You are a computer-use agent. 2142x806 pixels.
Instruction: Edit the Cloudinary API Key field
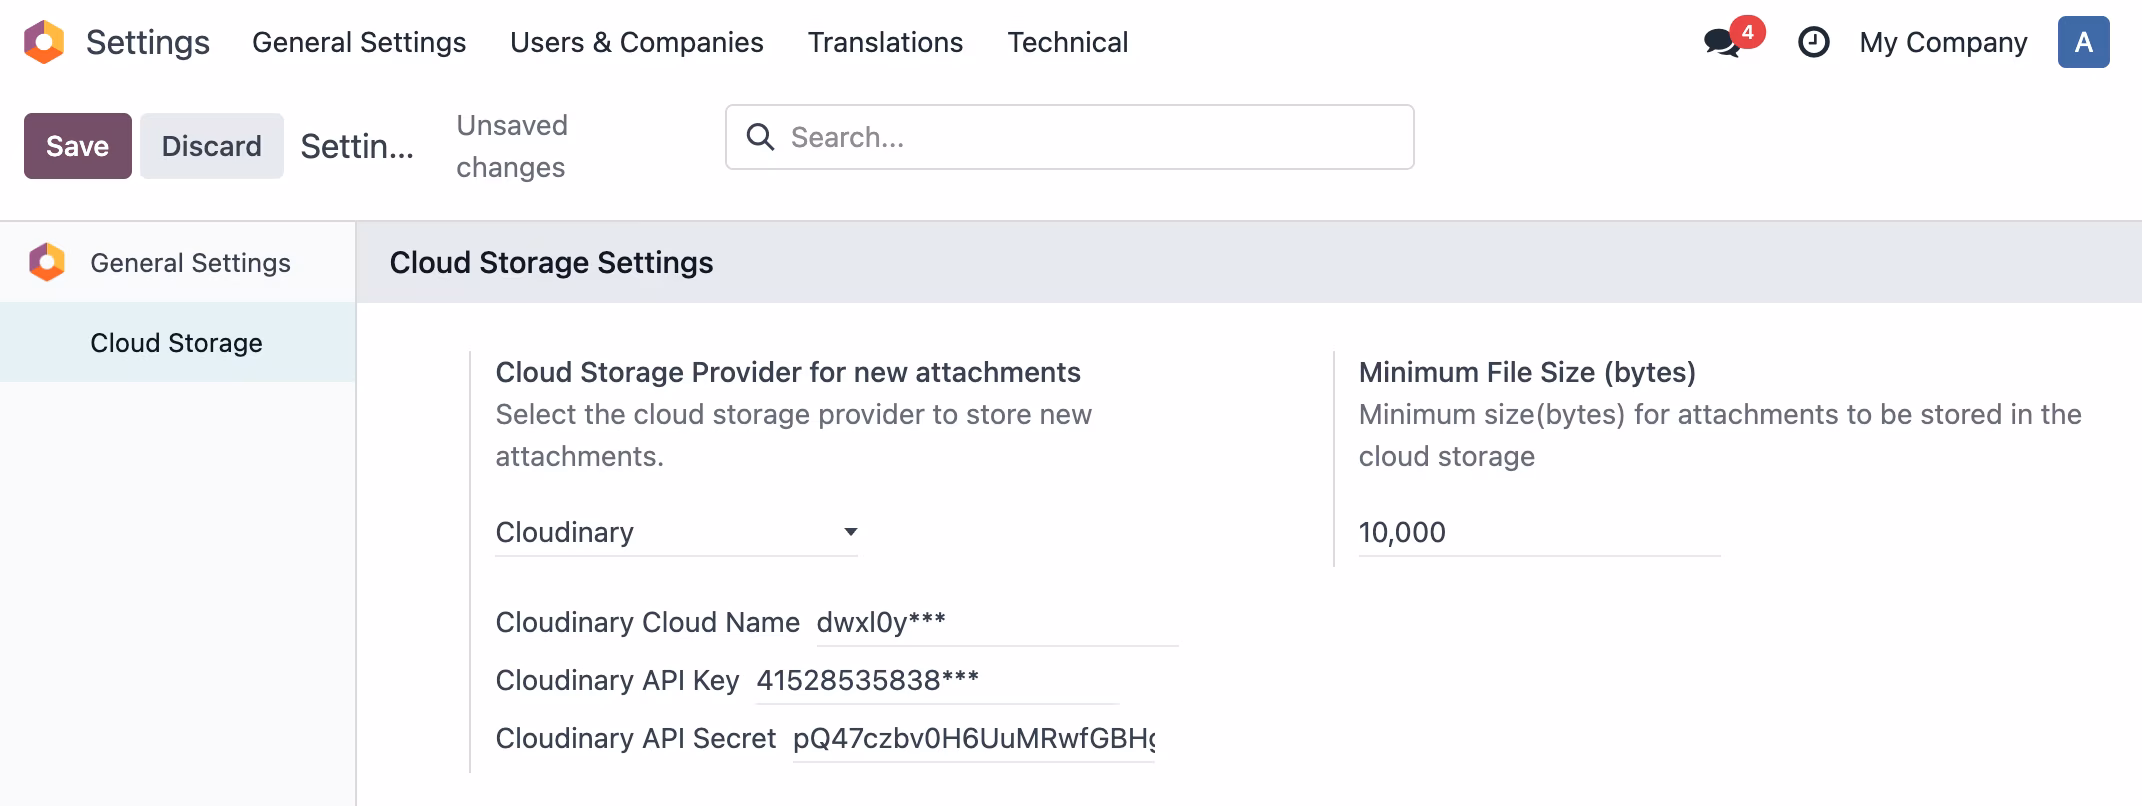point(937,680)
